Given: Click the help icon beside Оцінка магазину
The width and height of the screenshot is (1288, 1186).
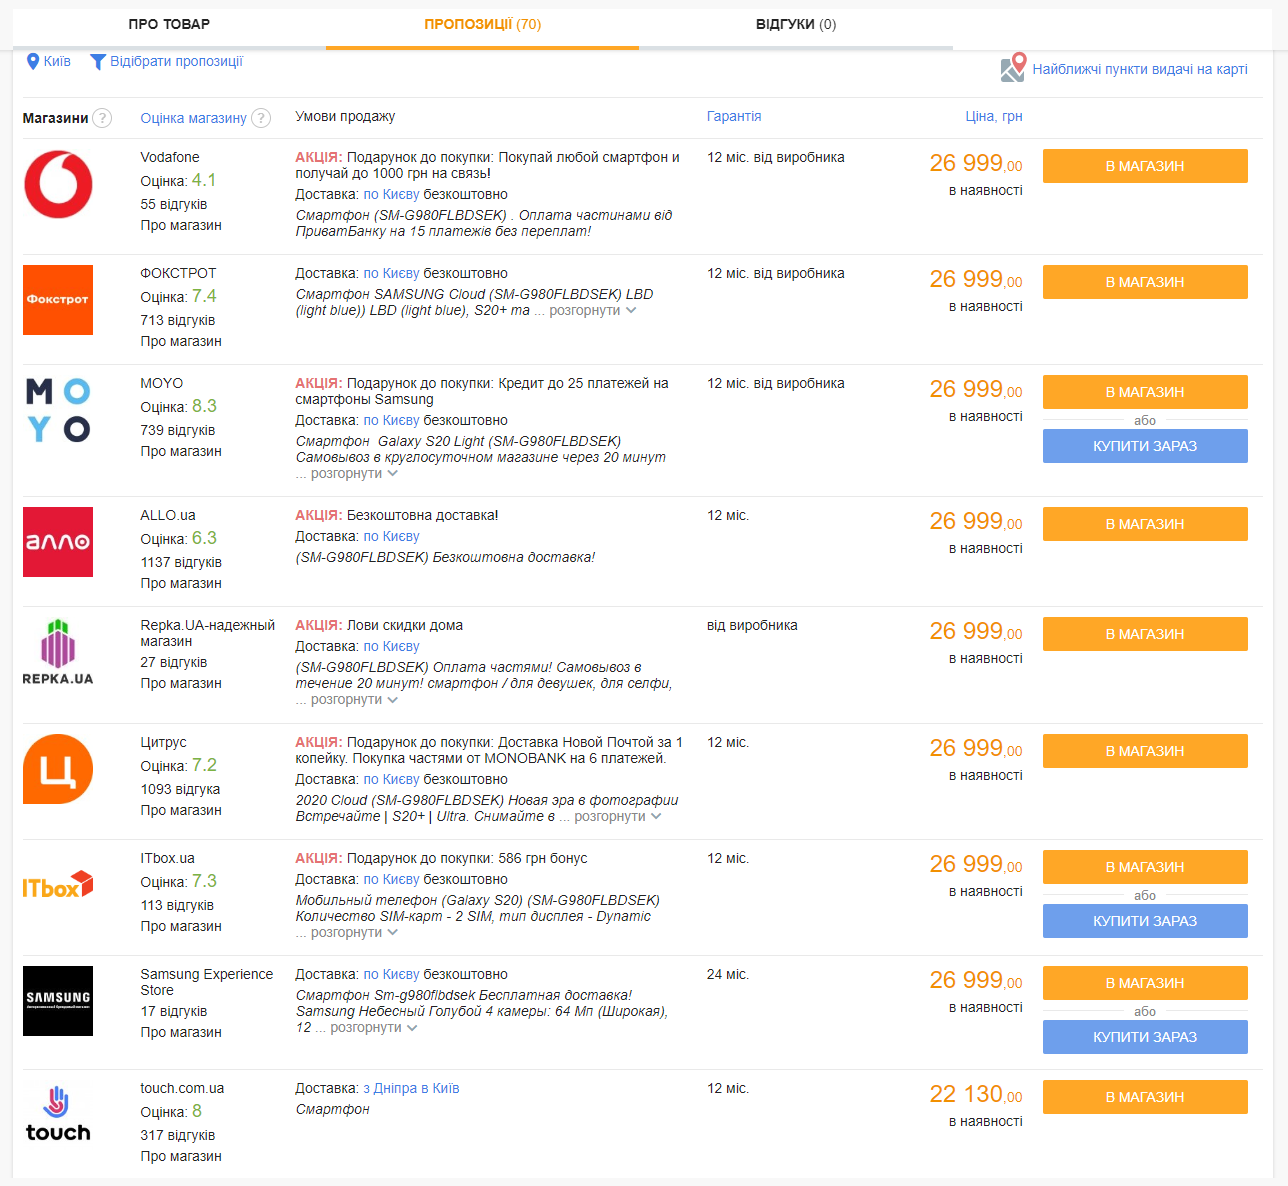Looking at the screenshot, I should point(261,118).
